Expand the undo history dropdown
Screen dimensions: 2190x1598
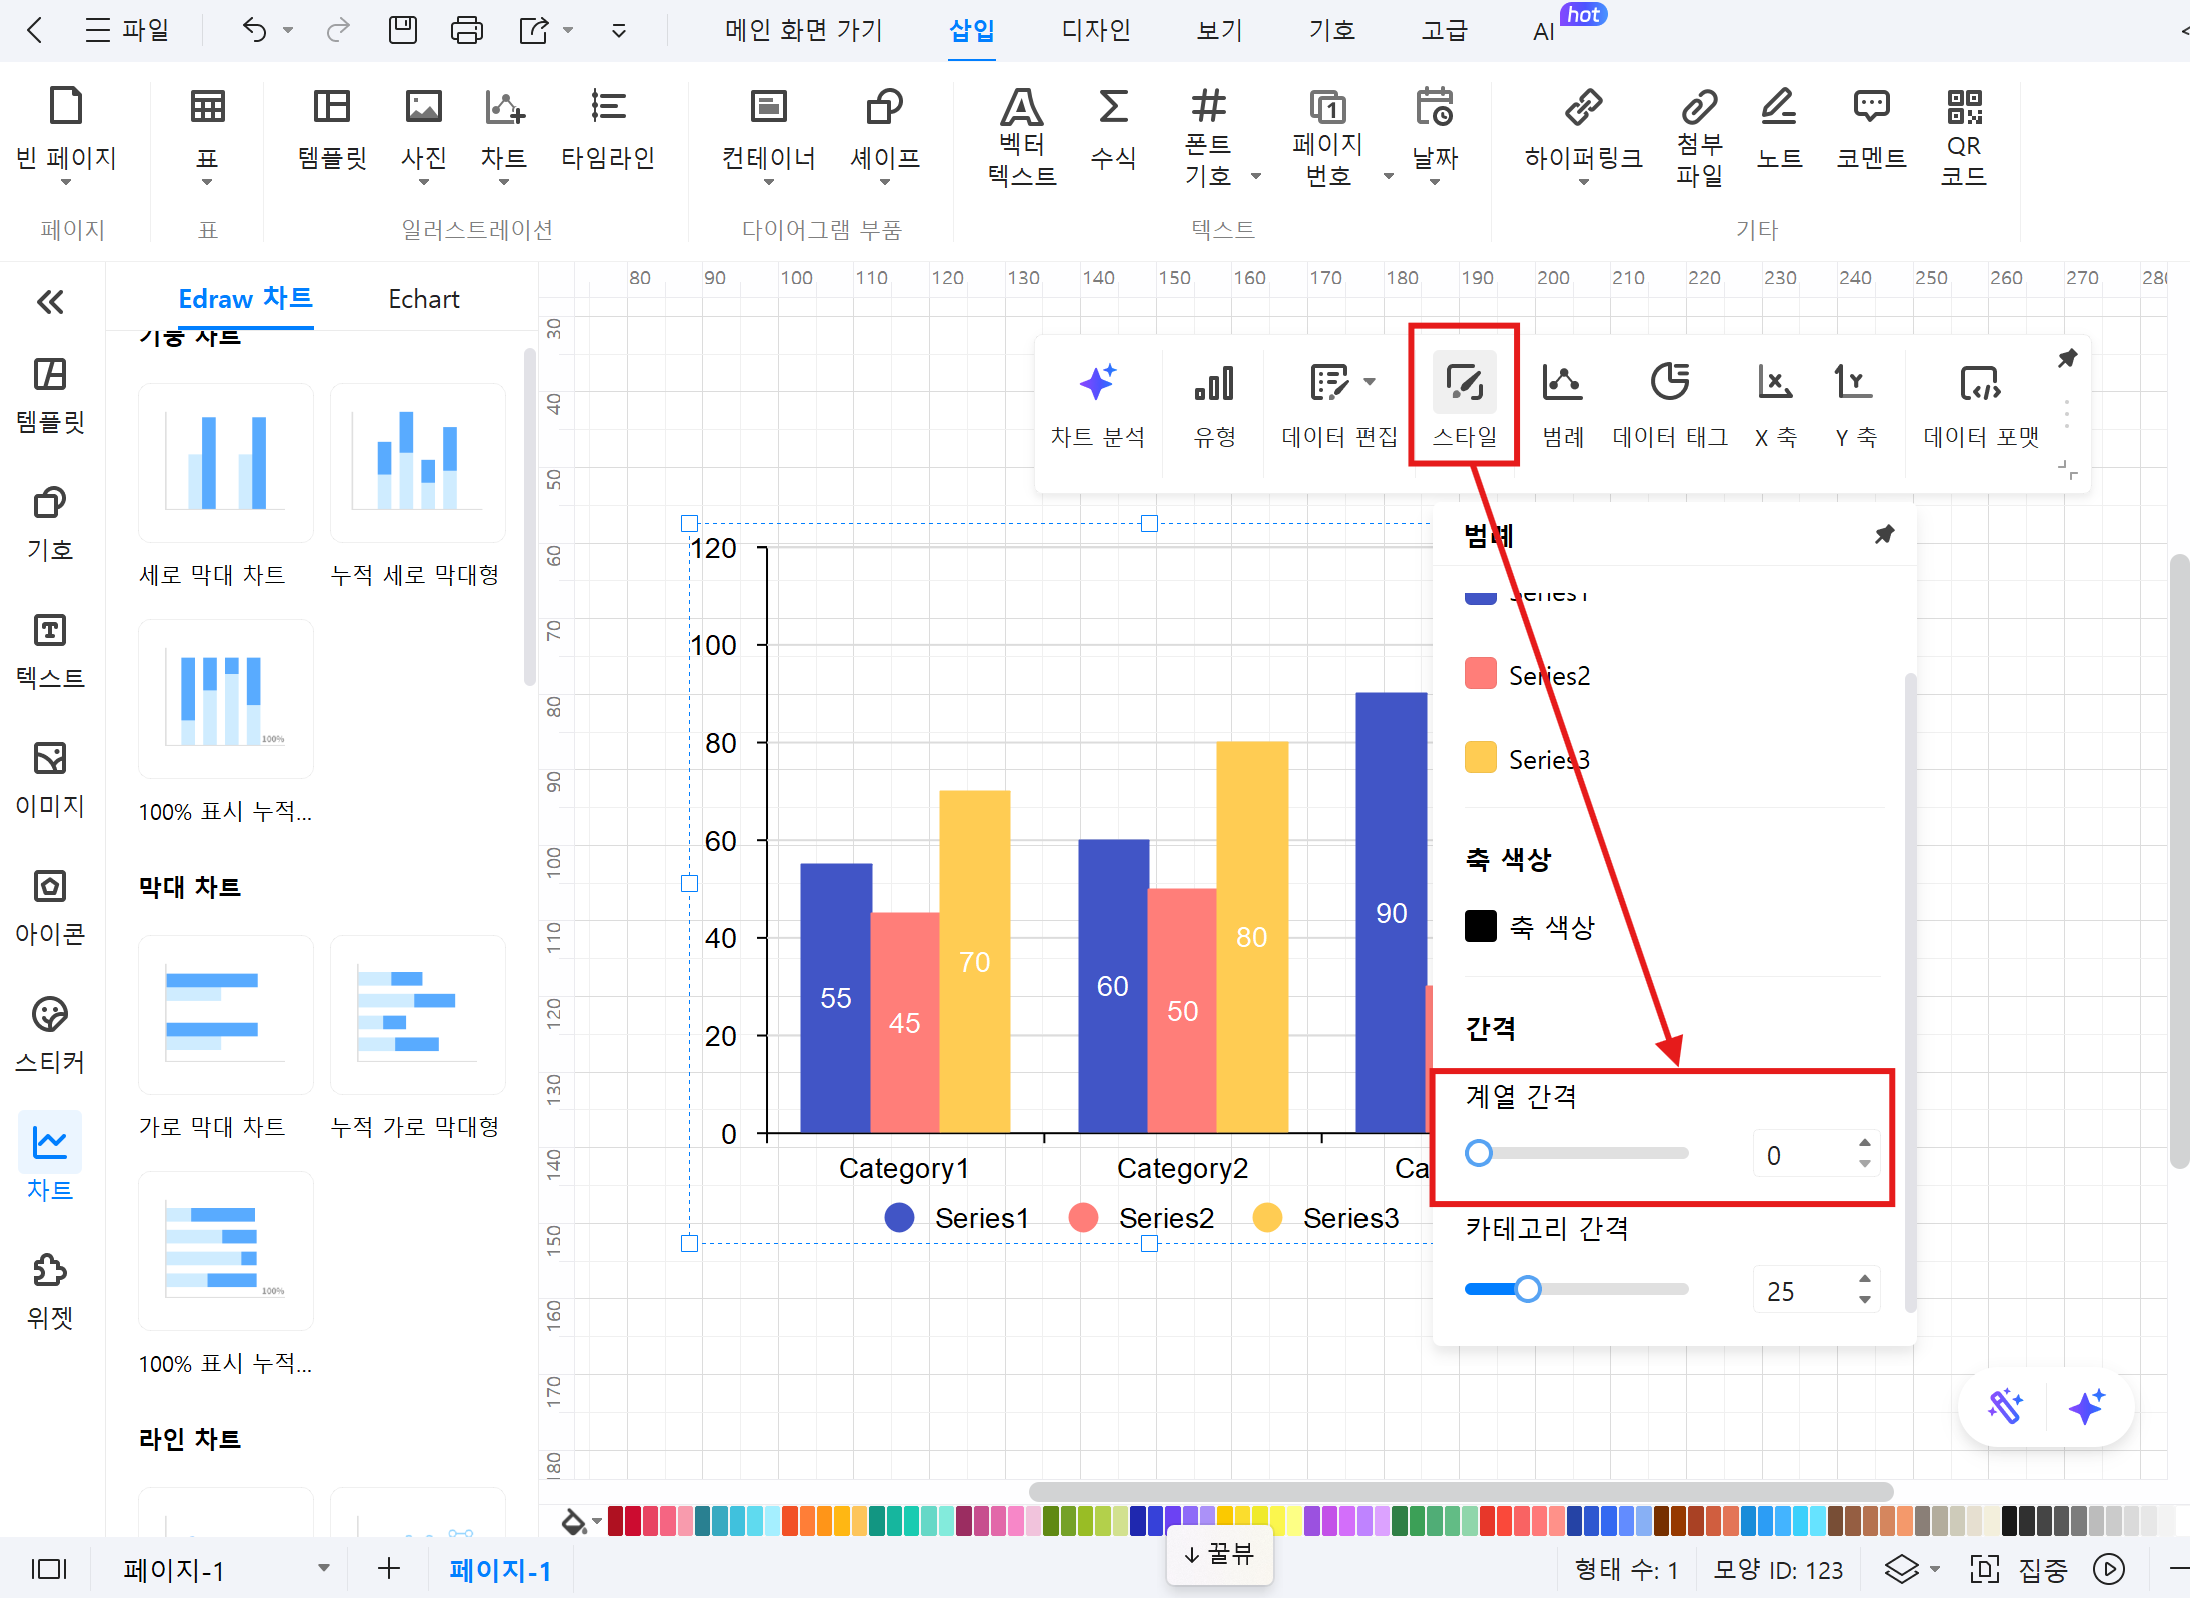point(288,30)
